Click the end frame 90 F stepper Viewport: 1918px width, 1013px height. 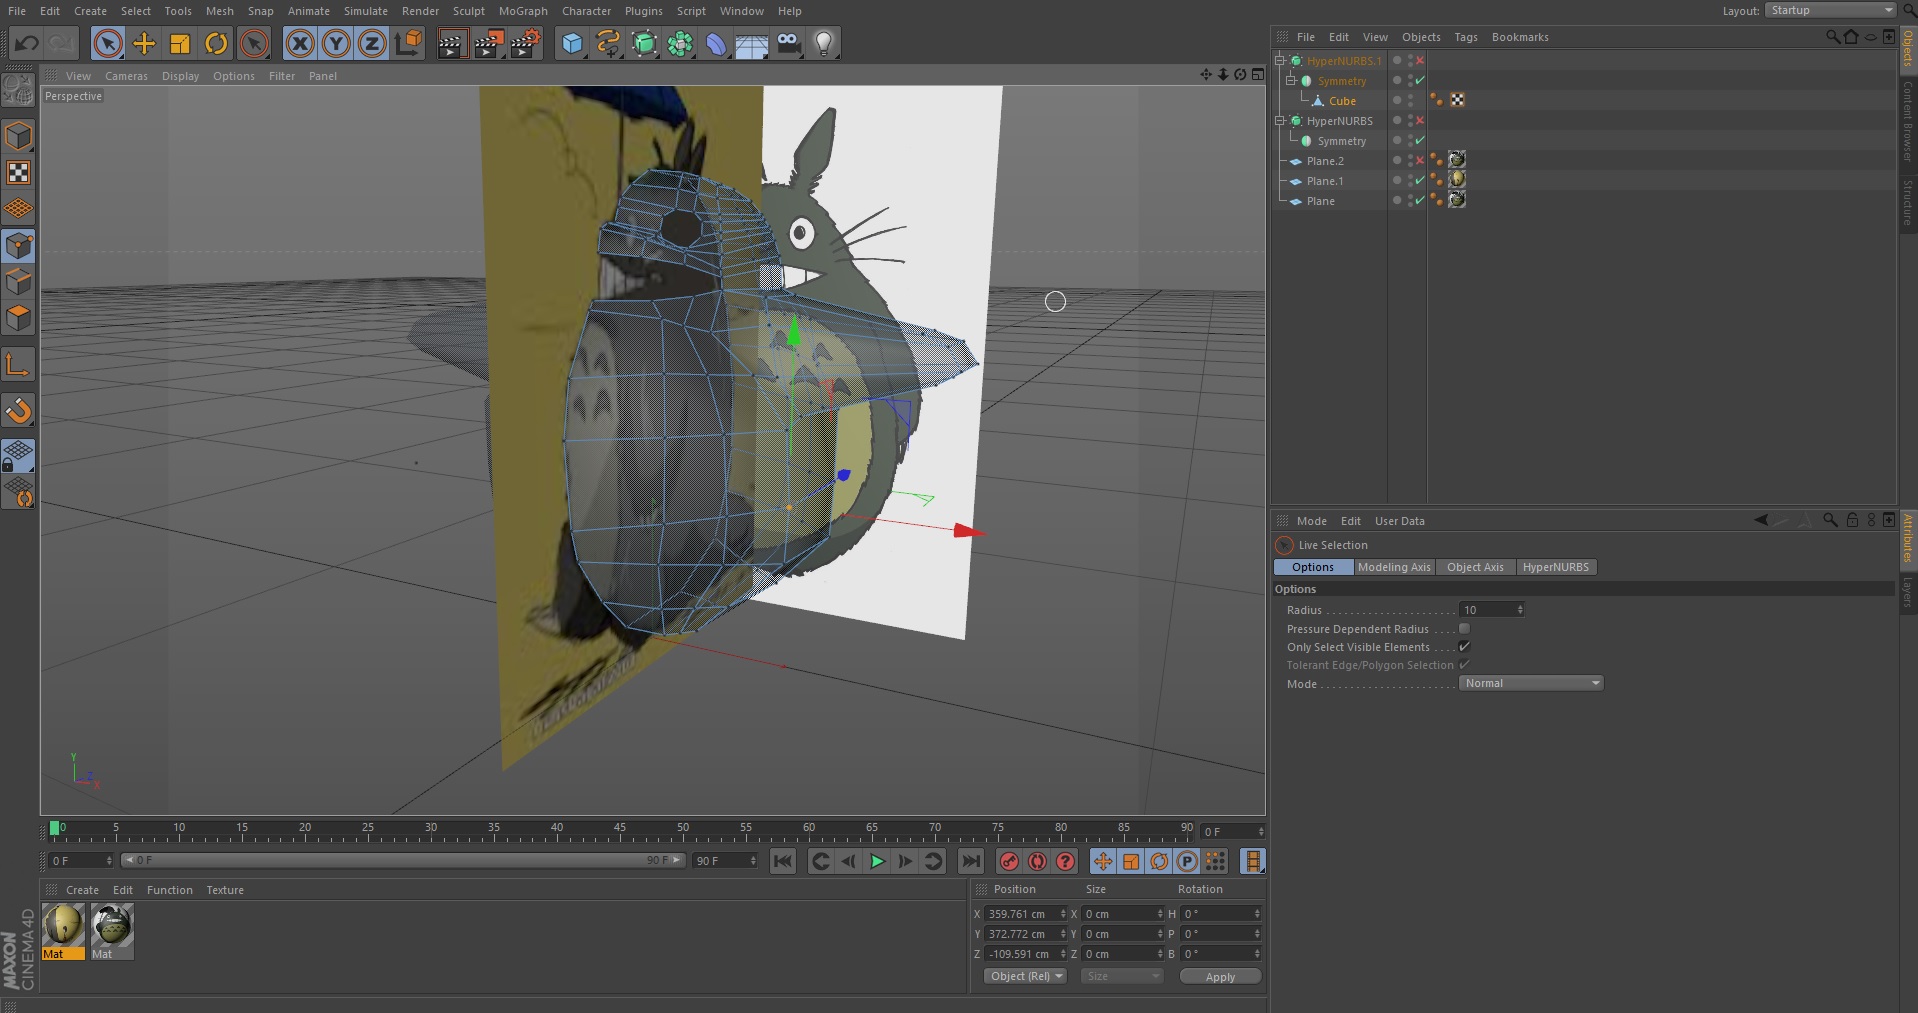[x=753, y=861]
